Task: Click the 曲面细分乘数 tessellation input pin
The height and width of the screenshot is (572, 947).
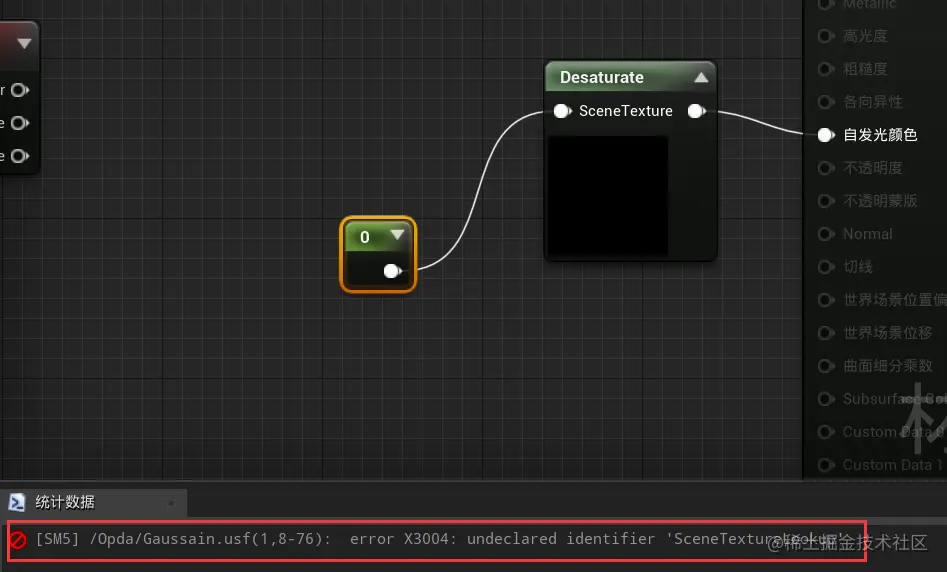Action: click(x=826, y=365)
